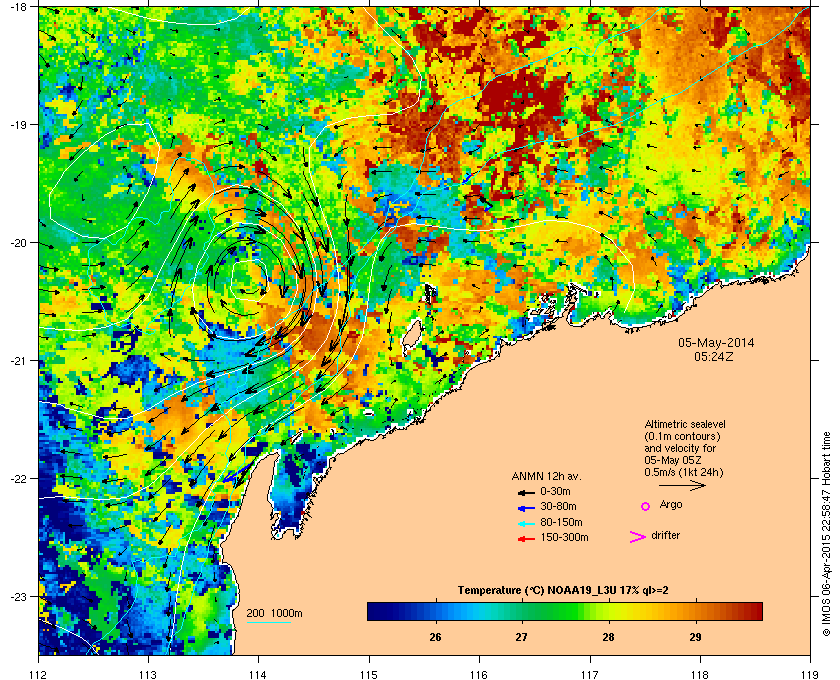Click the latitude axis label -23

point(18,596)
